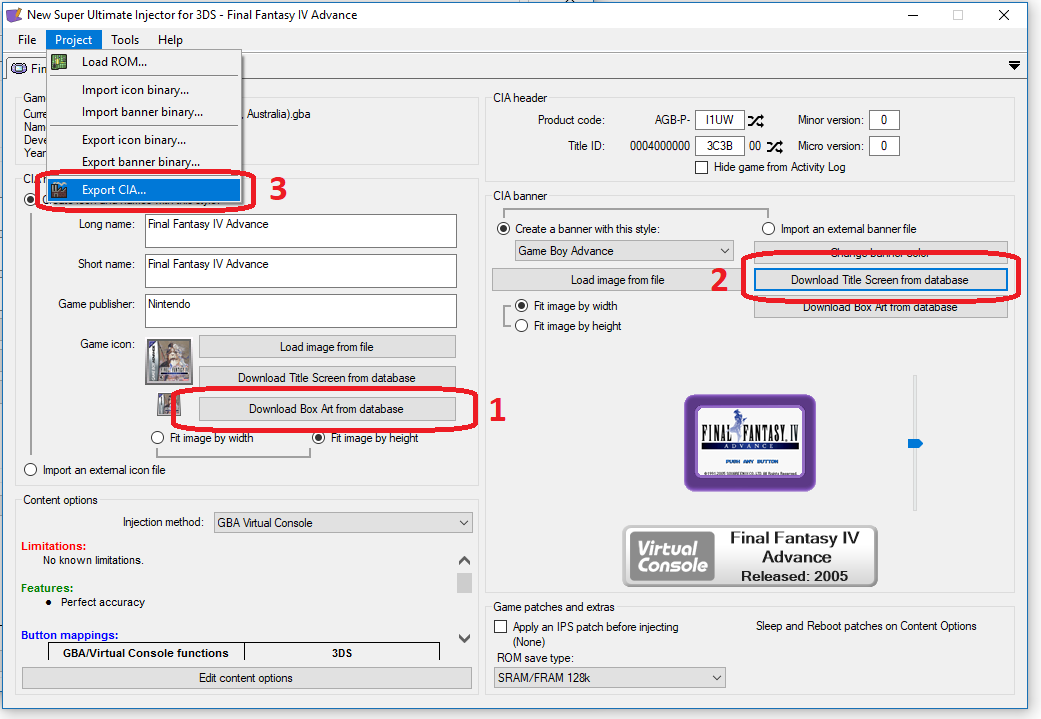Click the Micro version field
The width and height of the screenshot is (1041, 719).
[884, 146]
